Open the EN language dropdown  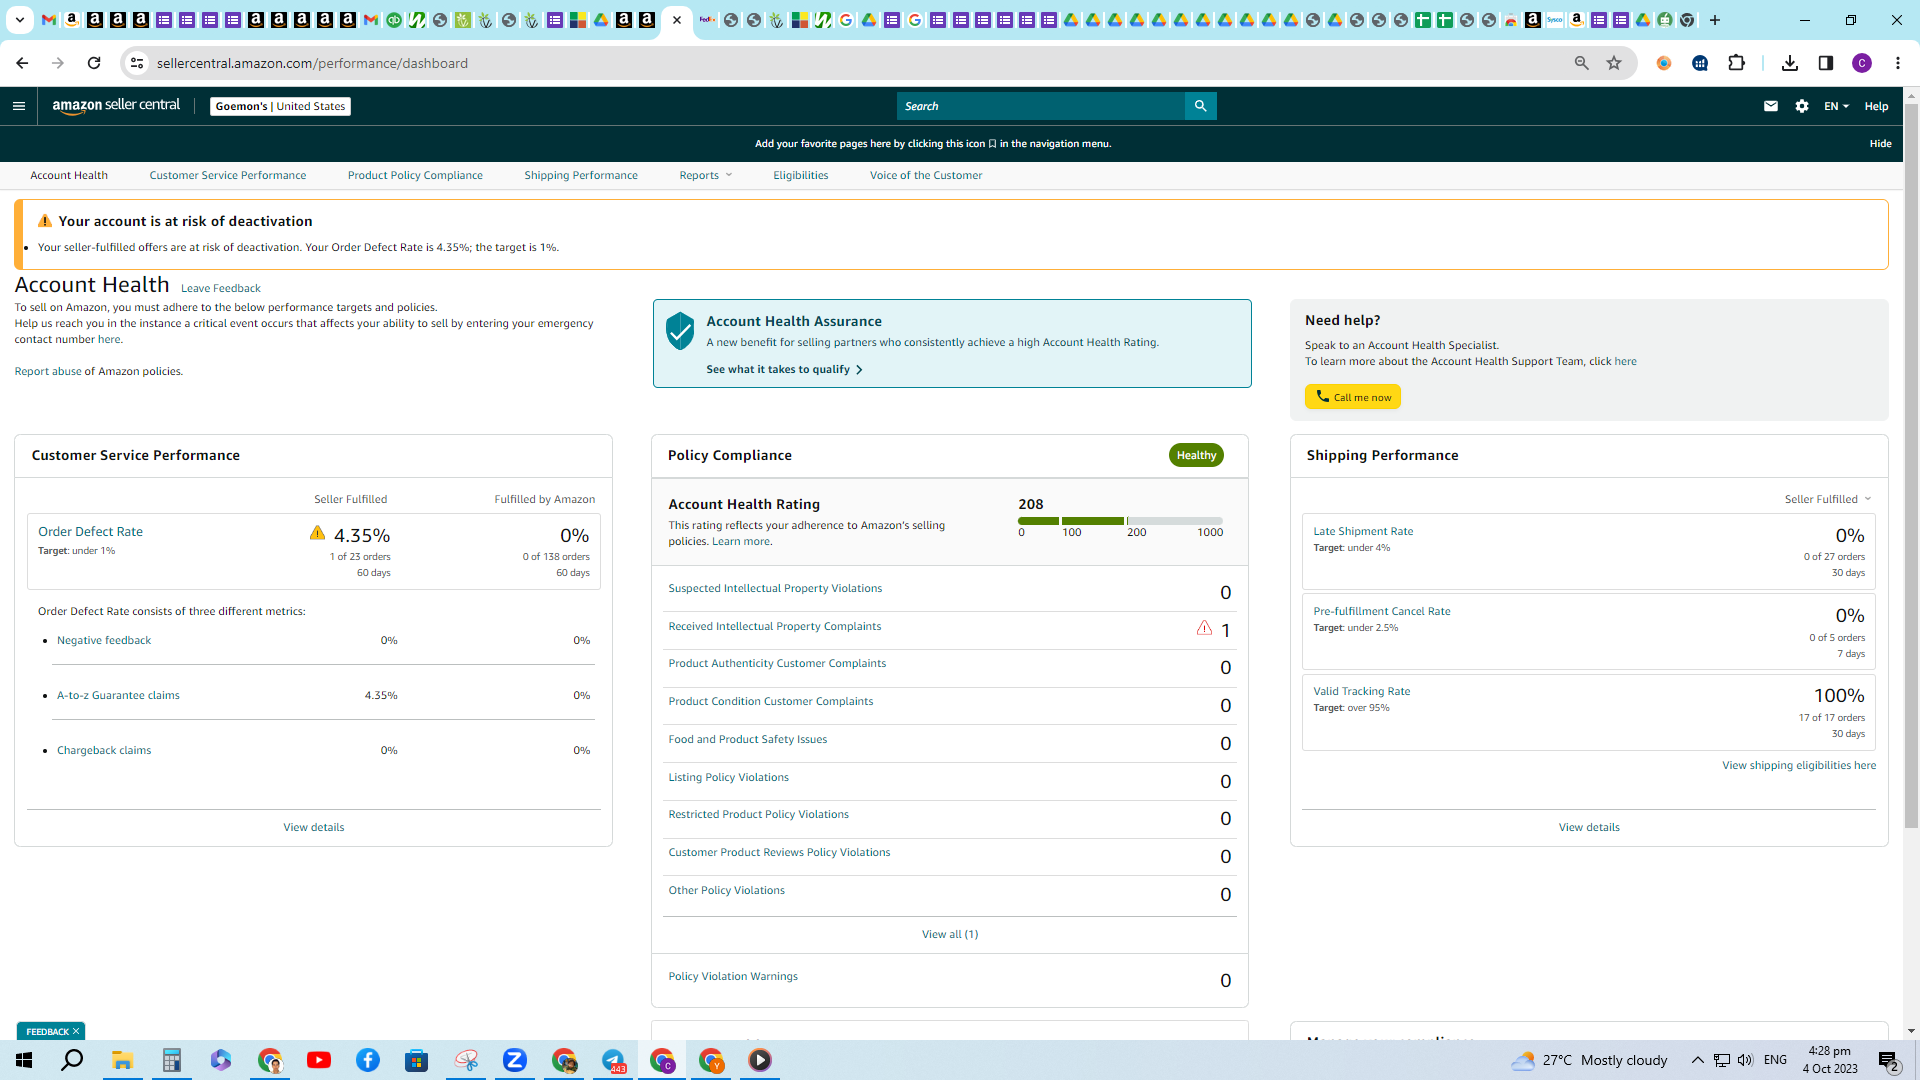click(1836, 106)
